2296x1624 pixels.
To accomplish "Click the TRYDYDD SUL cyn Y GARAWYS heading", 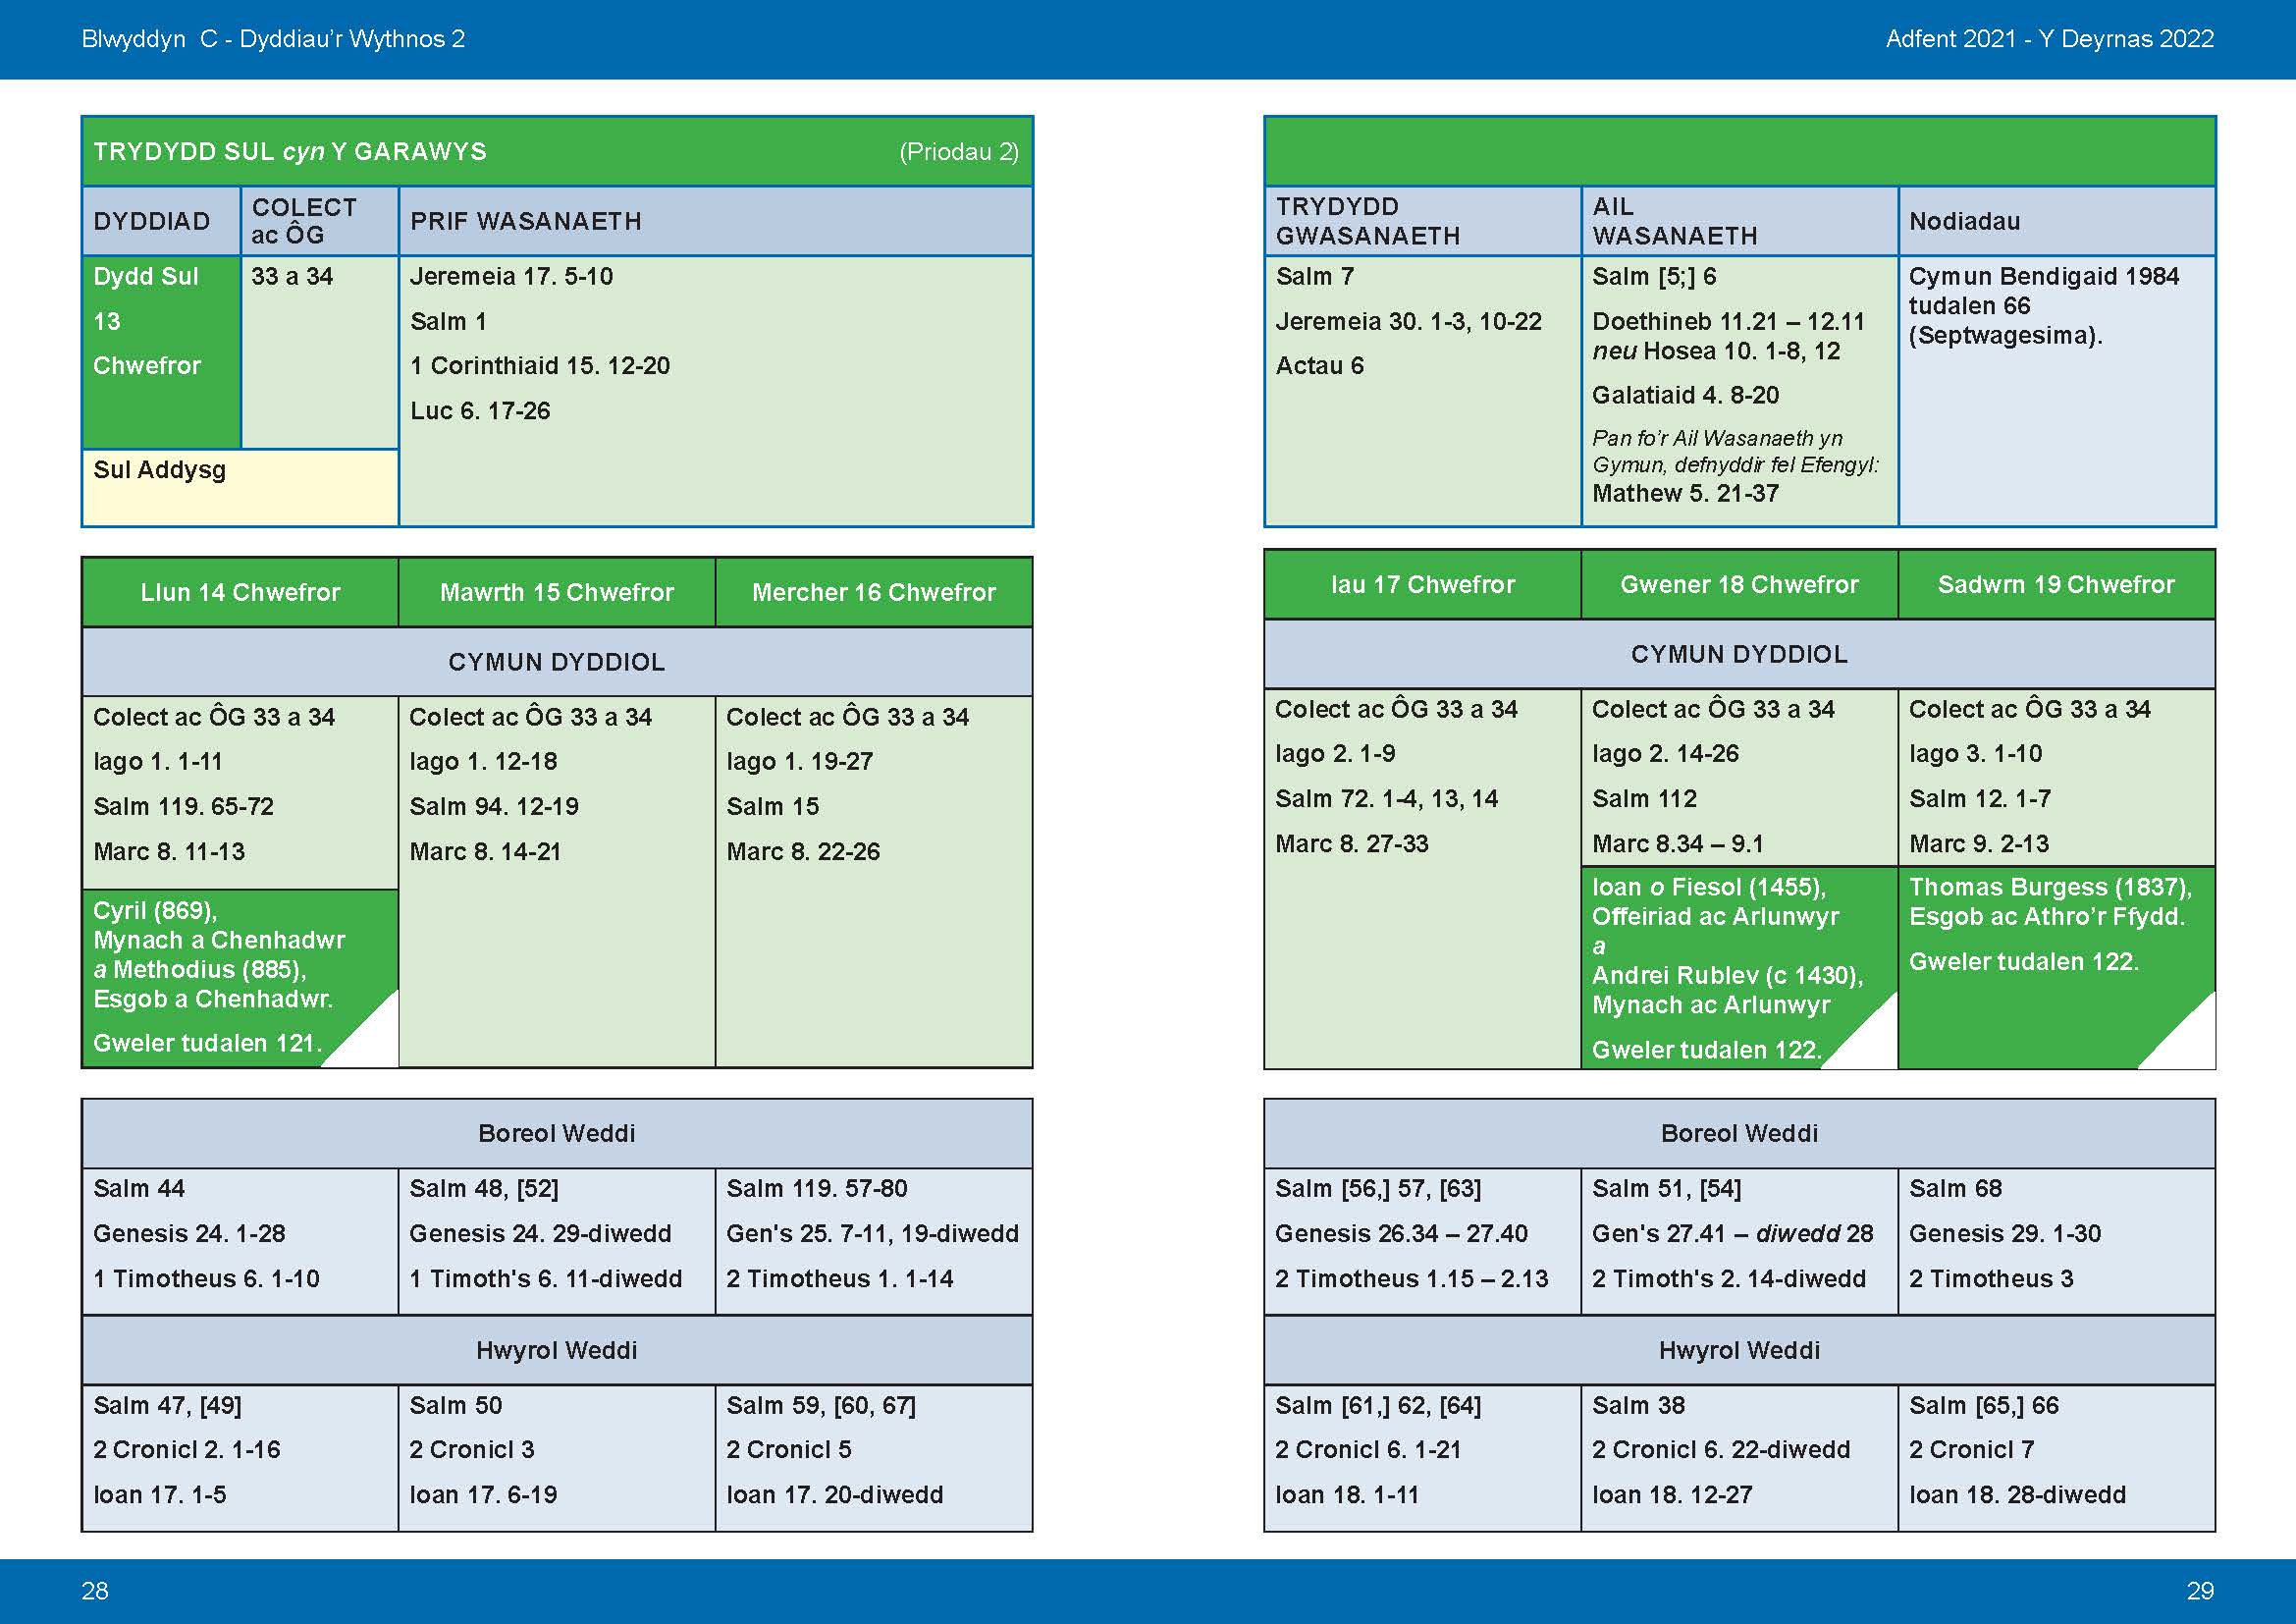I will click(x=290, y=152).
